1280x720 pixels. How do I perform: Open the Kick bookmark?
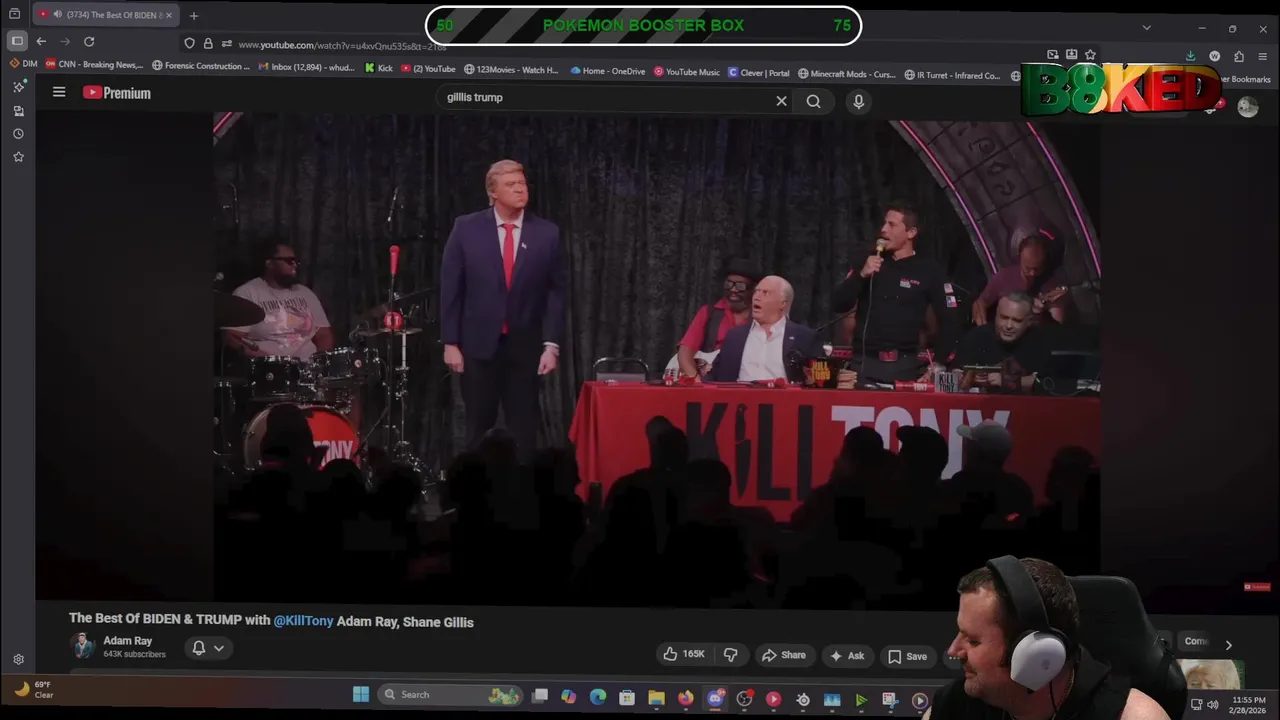[378, 68]
